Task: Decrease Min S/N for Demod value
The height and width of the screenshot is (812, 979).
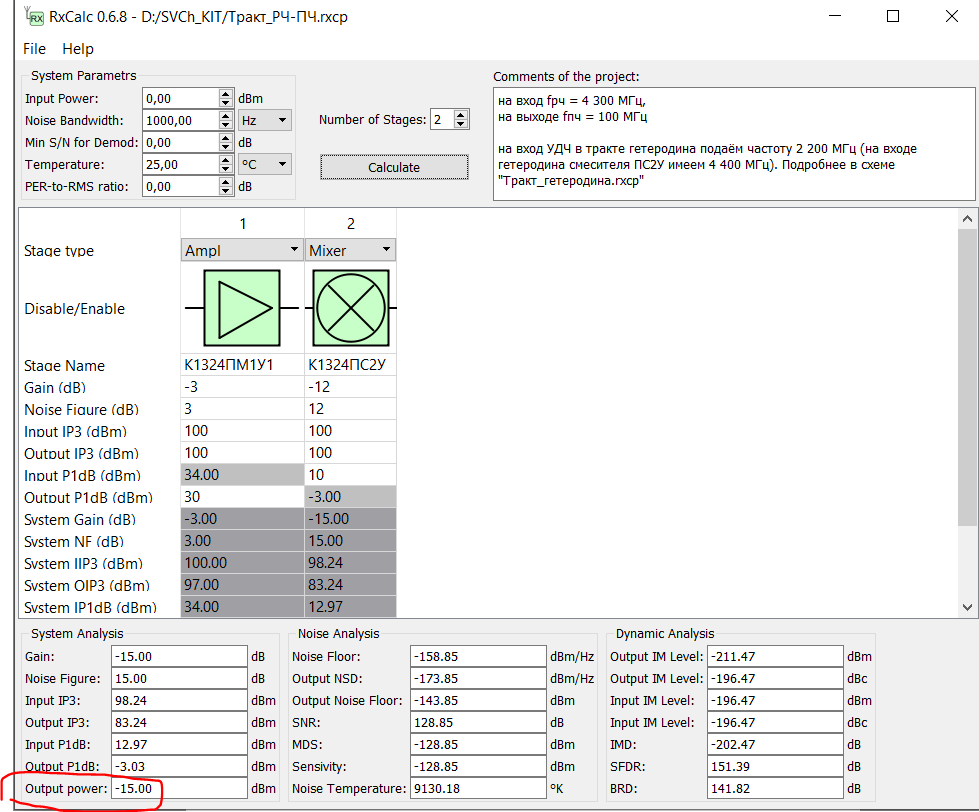Action: click(226, 147)
